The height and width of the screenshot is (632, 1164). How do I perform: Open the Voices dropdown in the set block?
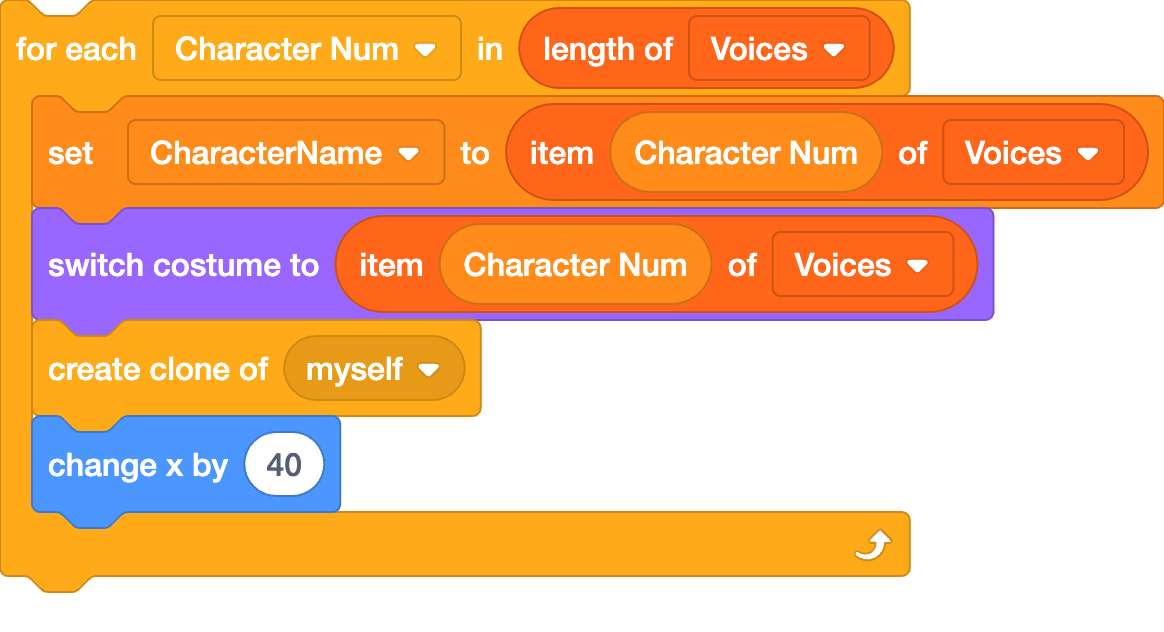(1032, 153)
